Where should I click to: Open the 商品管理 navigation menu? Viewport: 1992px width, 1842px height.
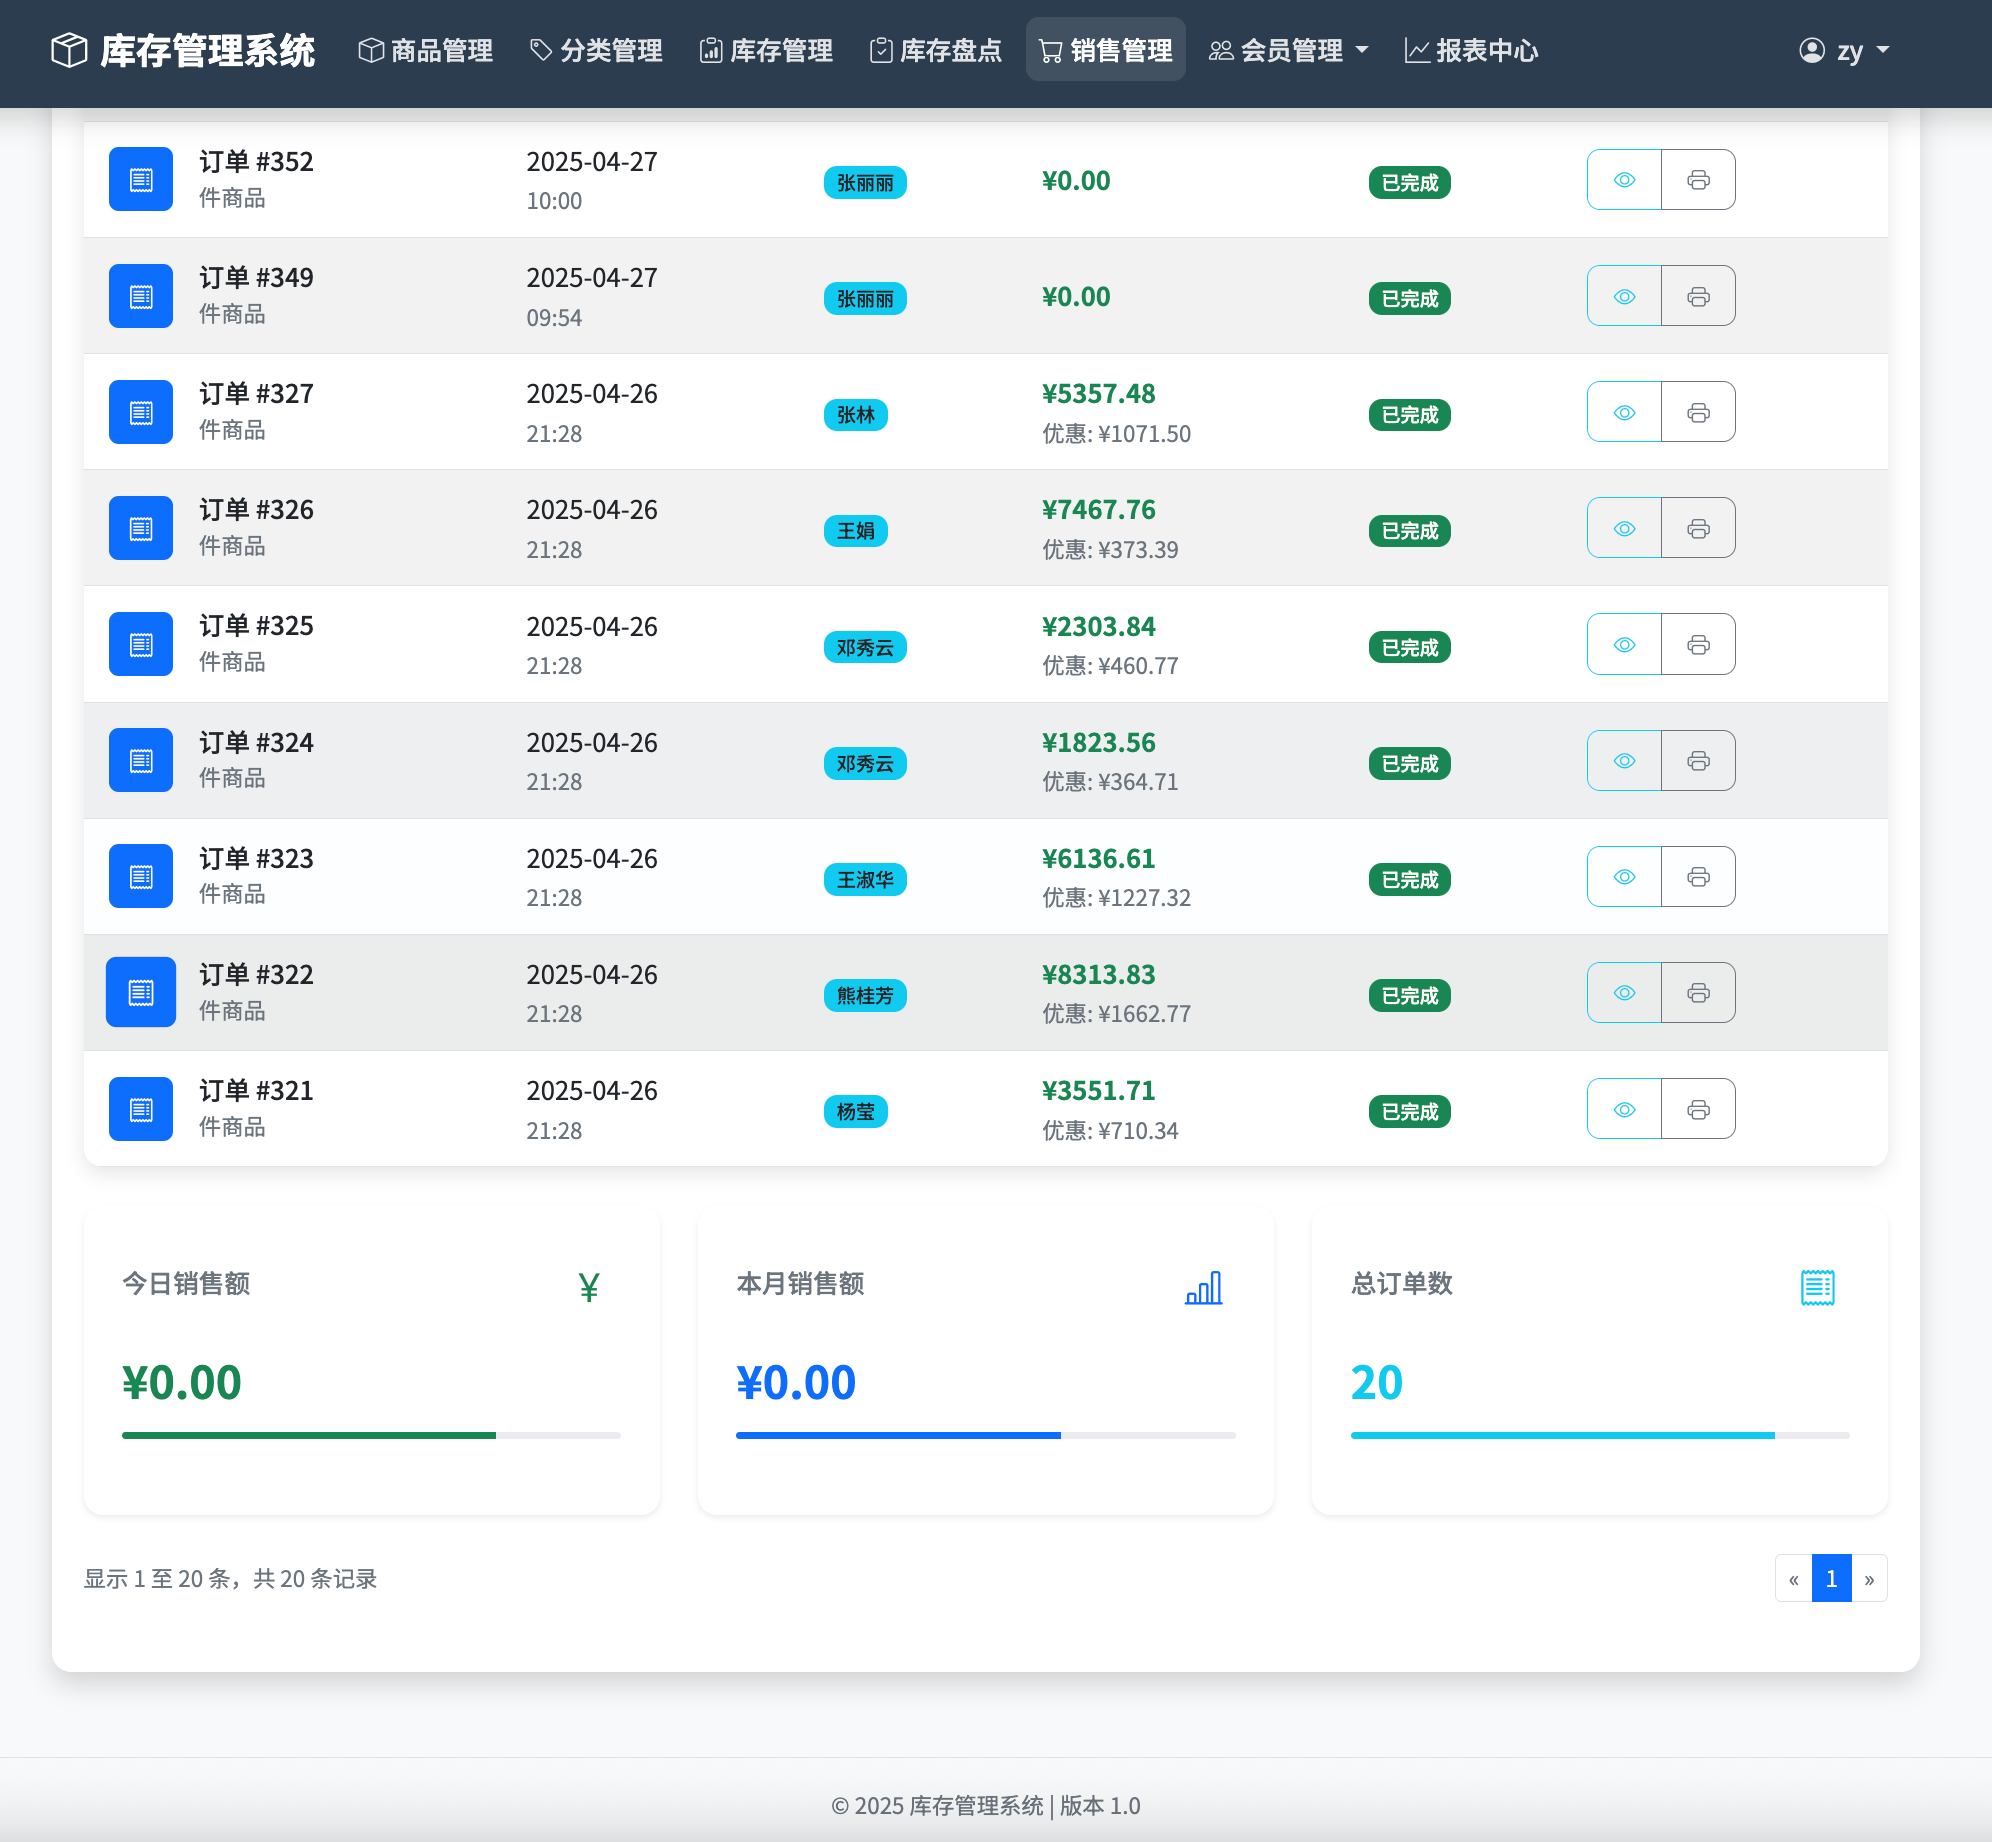point(426,50)
